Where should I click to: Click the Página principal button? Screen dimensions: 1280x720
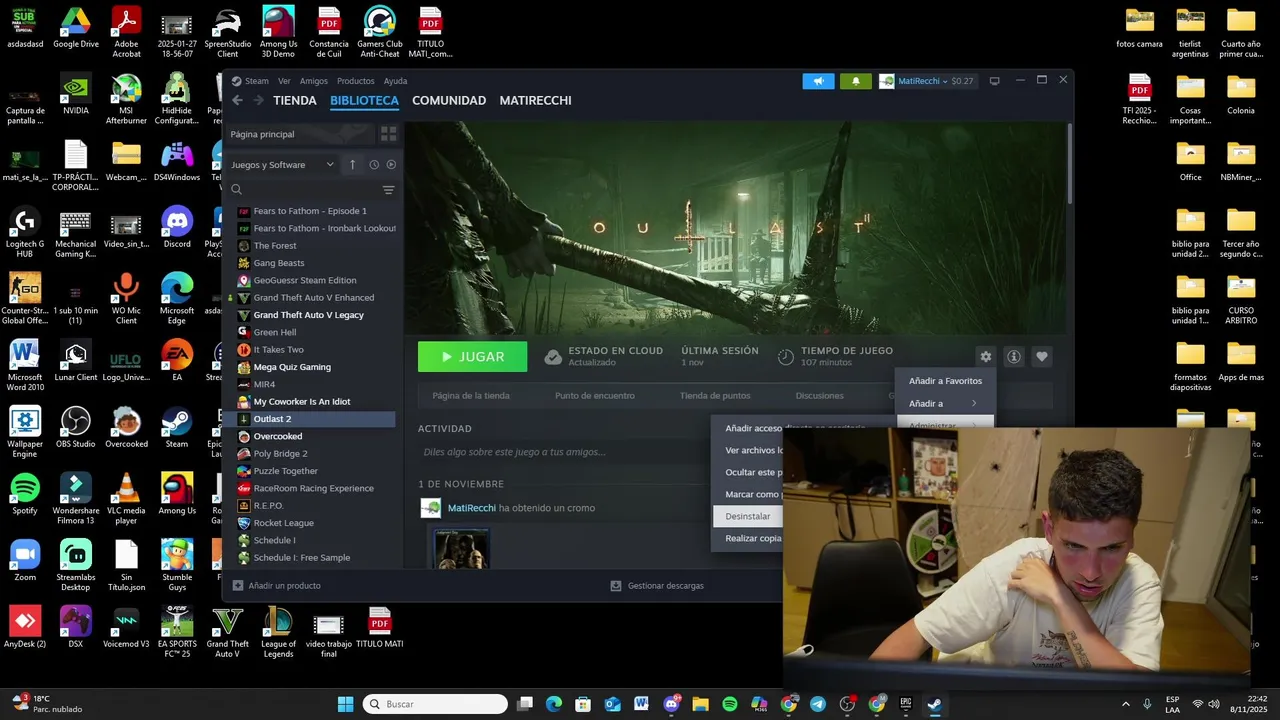tap(299, 134)
